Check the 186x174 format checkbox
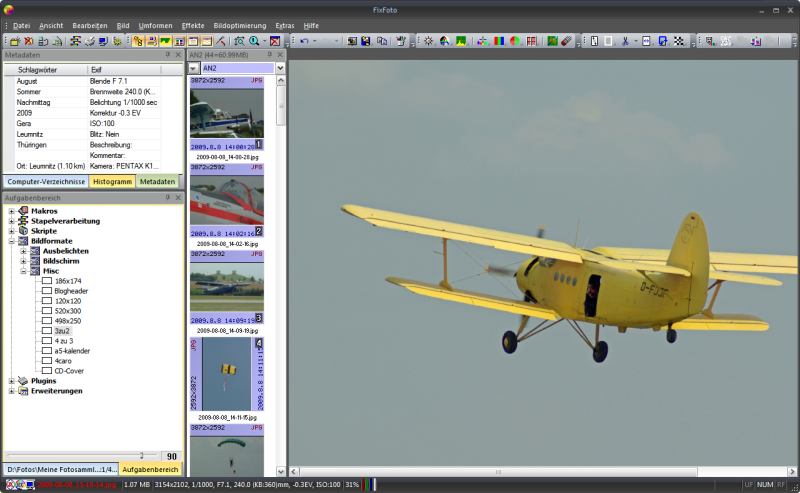 pos(47,281)
